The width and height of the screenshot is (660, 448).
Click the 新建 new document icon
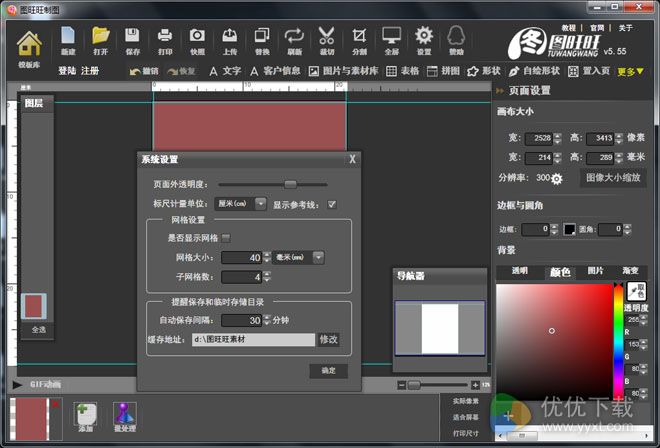point(68,35)
